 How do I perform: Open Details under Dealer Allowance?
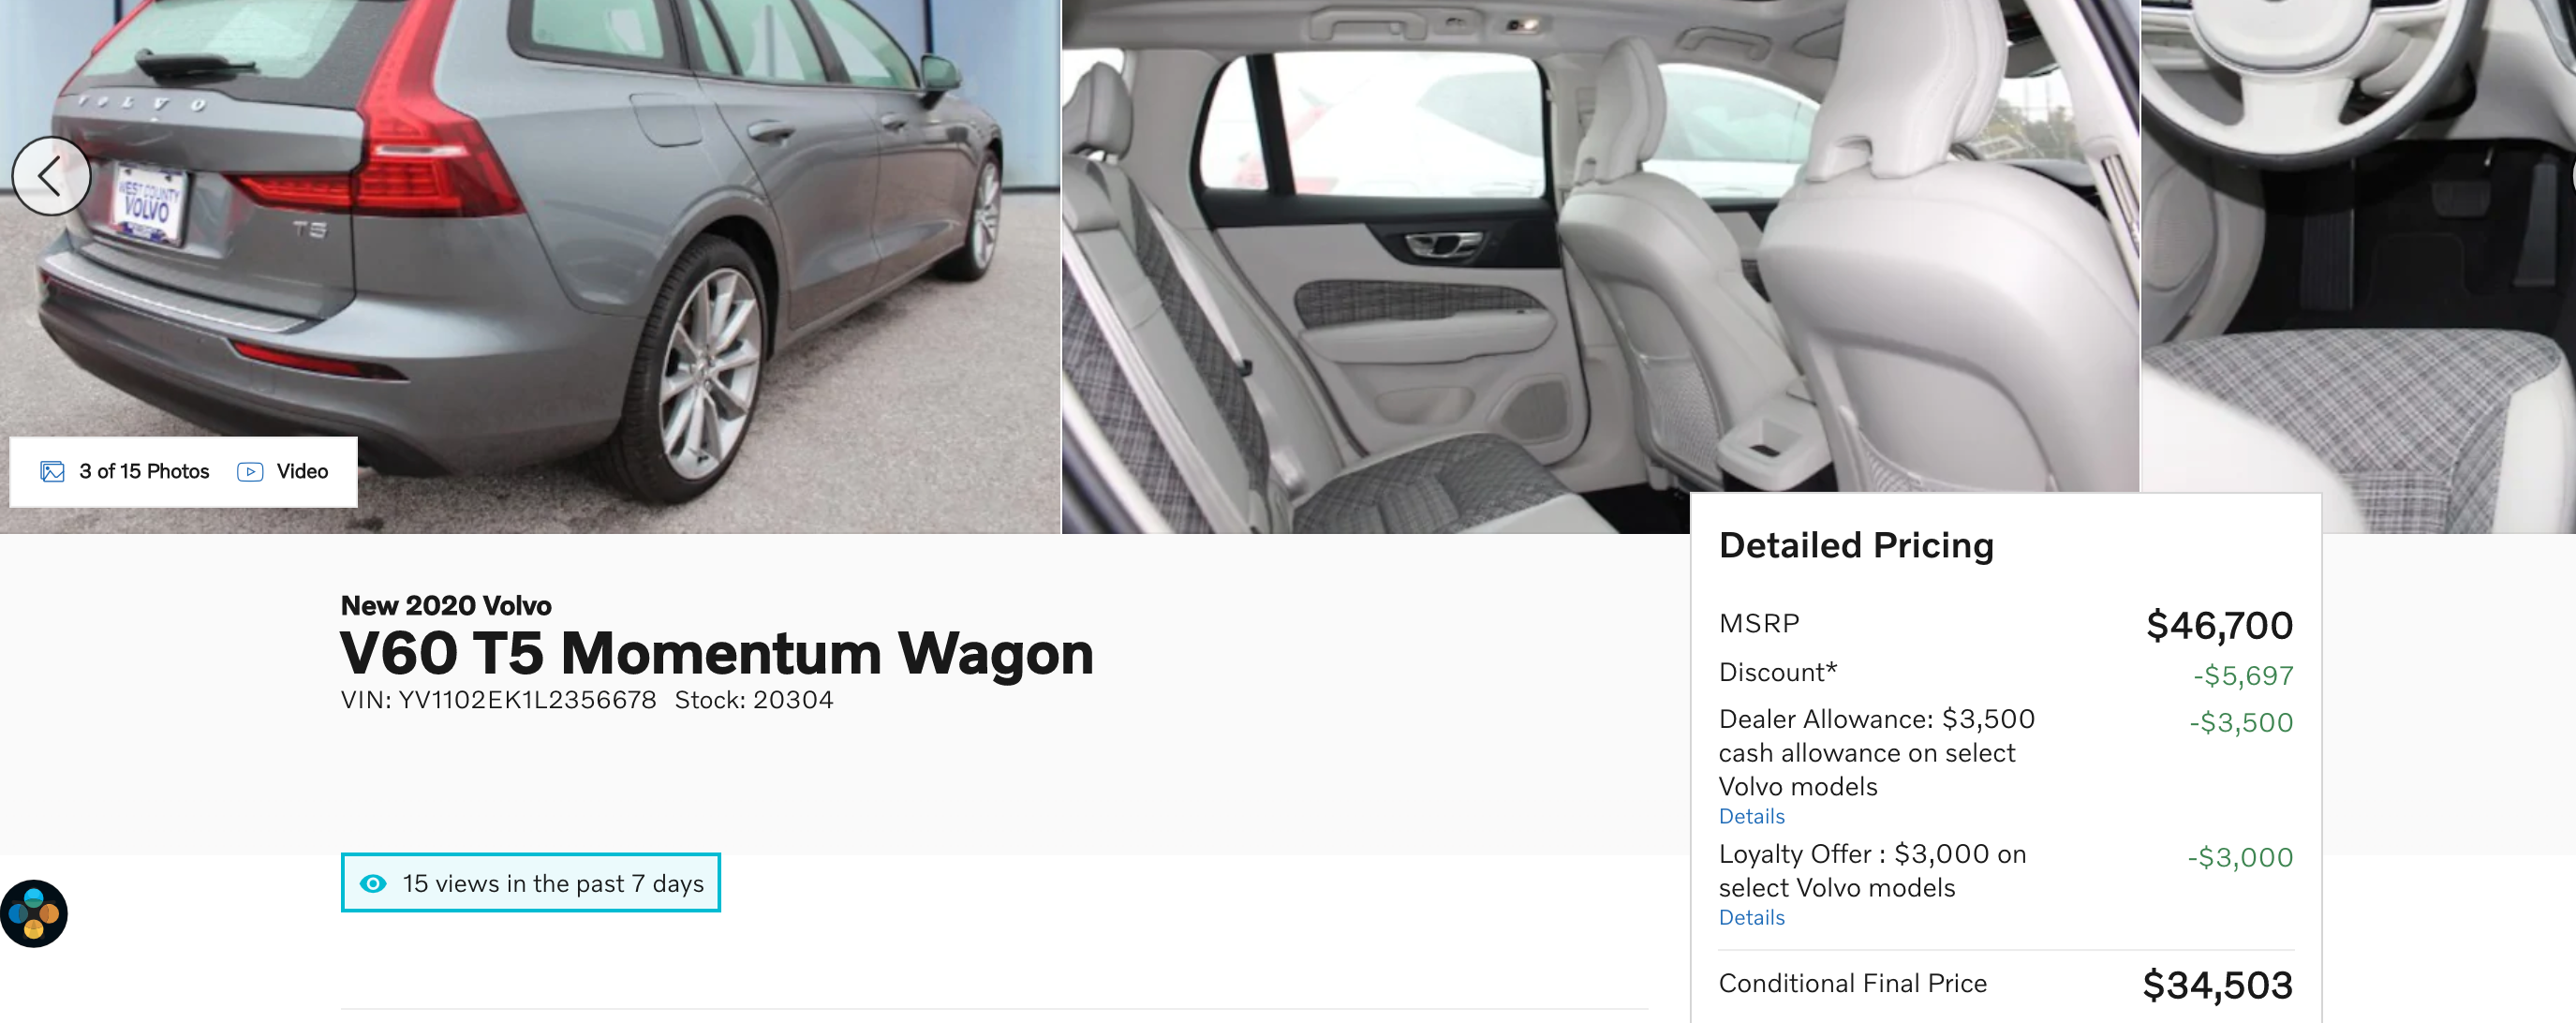click(1751, 816)
